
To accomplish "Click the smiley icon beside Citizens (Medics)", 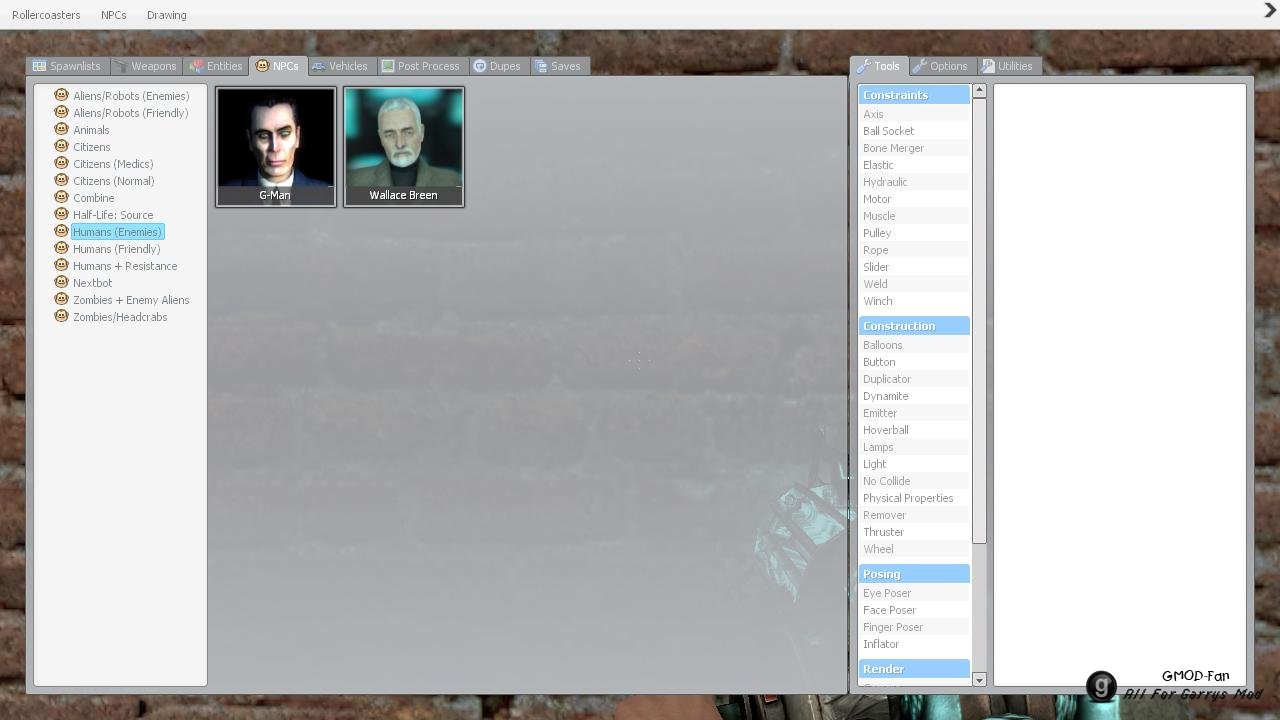I will tap(61, 163).
